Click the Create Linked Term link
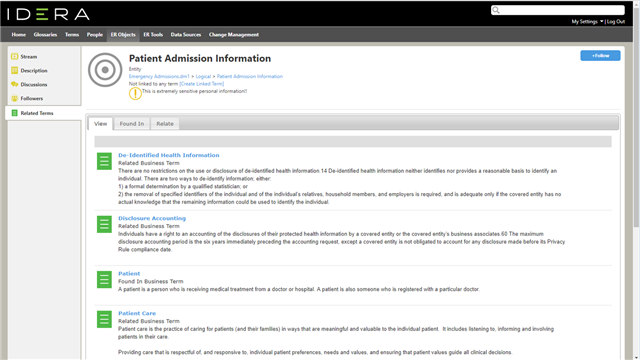This screenshot has width=640, height=360. tap(202, 84)
